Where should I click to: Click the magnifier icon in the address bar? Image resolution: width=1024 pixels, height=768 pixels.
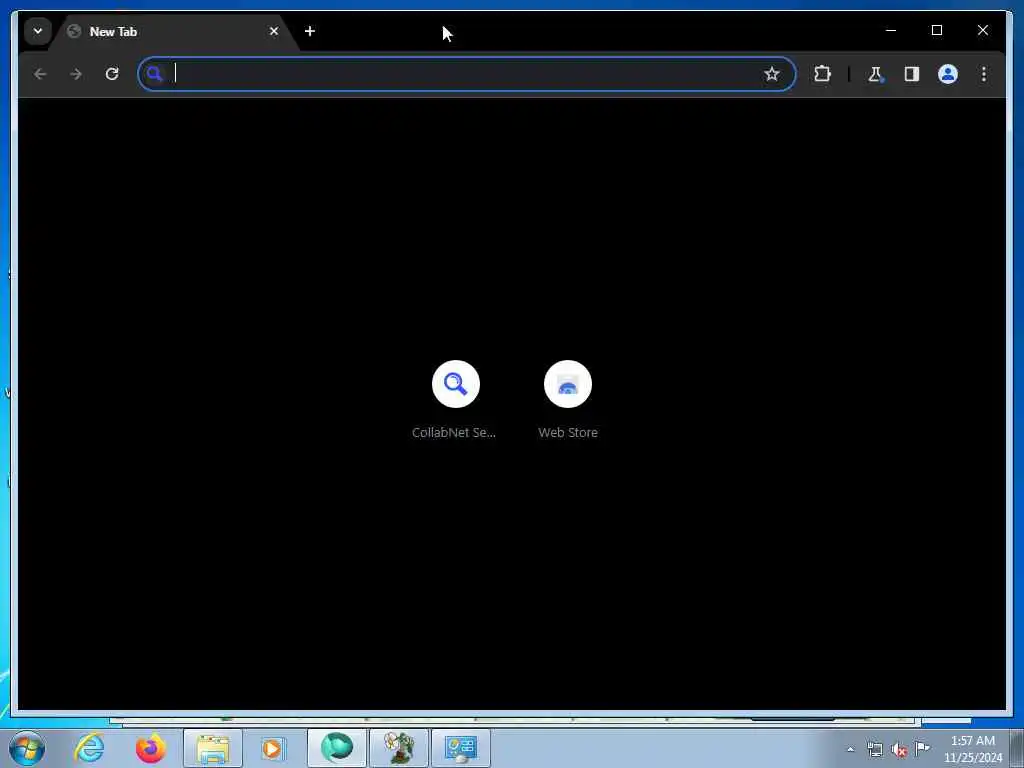[155, 74]
